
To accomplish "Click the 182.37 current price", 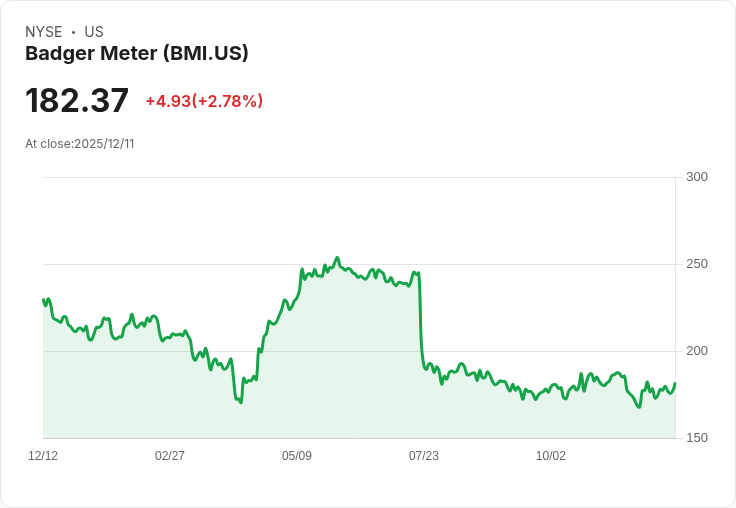I will coord(77,101).
